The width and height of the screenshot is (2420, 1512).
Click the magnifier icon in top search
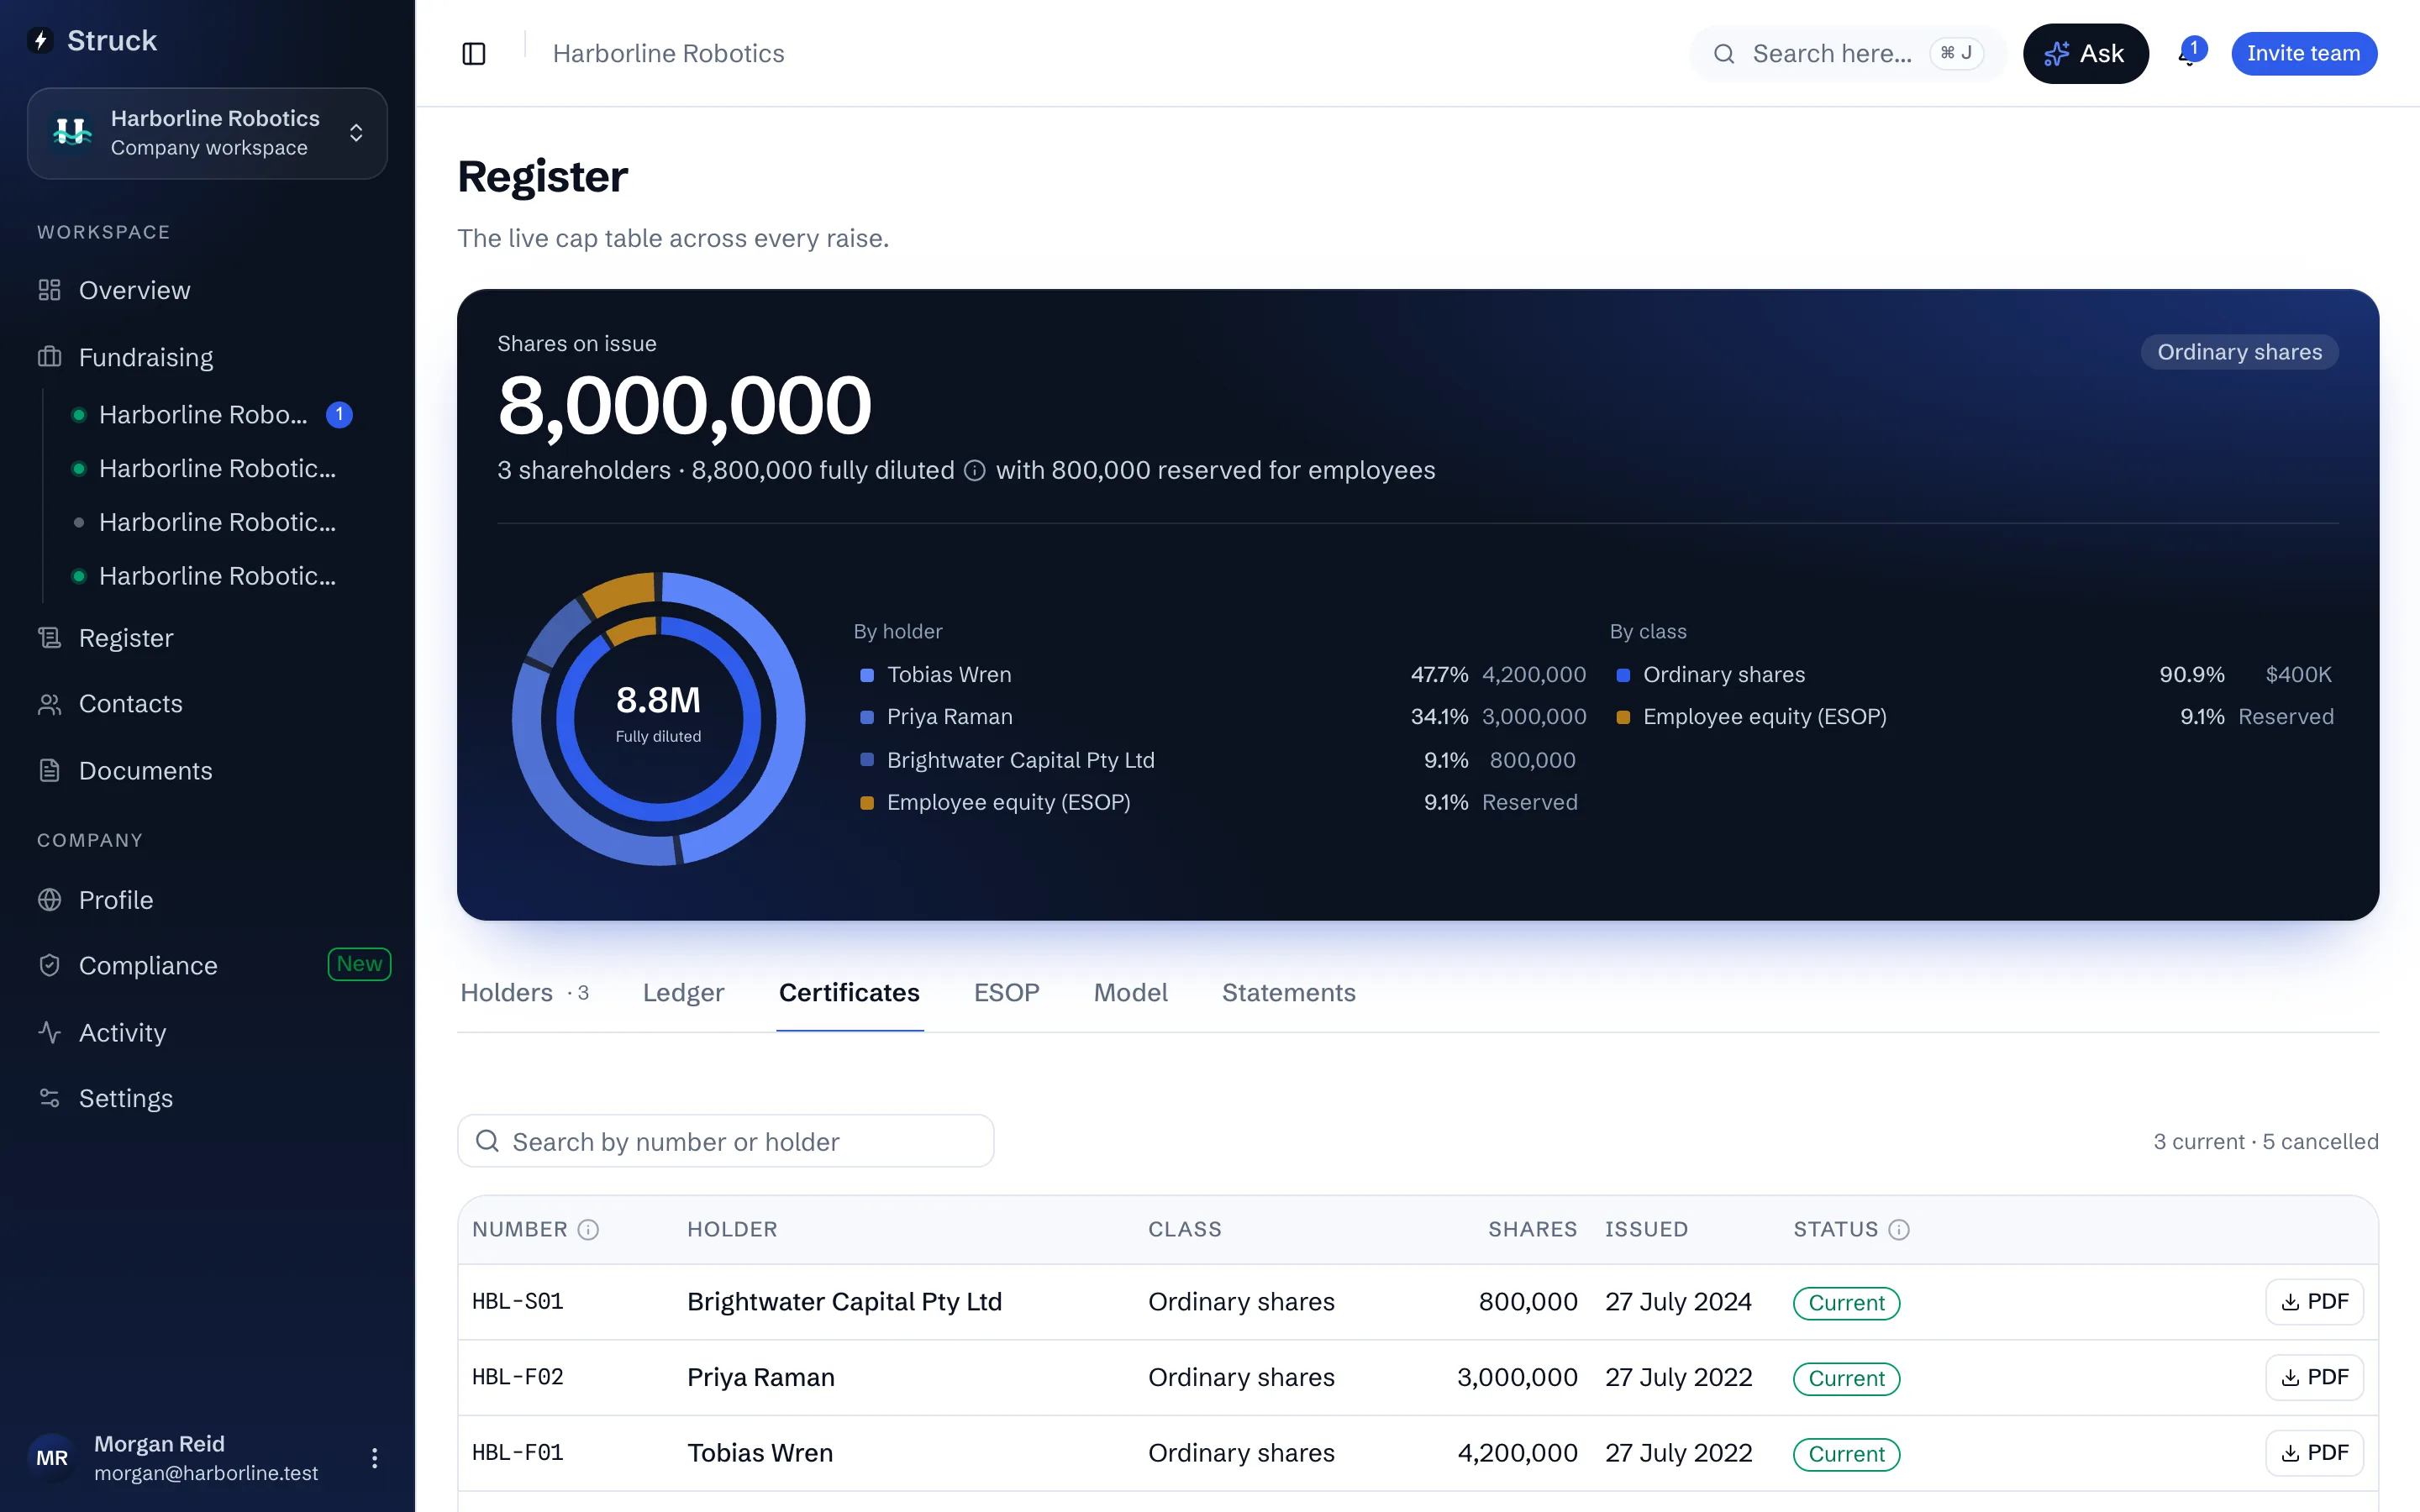click(1724, 54)
